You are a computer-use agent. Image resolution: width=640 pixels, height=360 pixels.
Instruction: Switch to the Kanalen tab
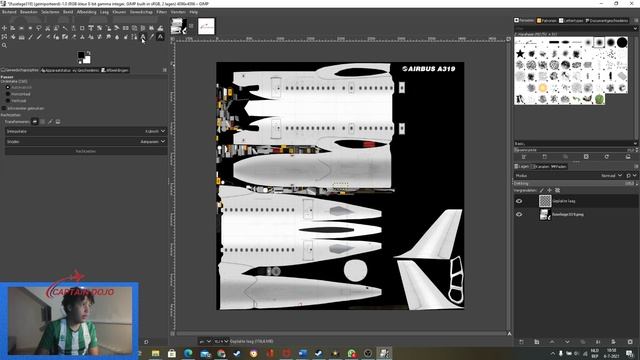point(540,167)
